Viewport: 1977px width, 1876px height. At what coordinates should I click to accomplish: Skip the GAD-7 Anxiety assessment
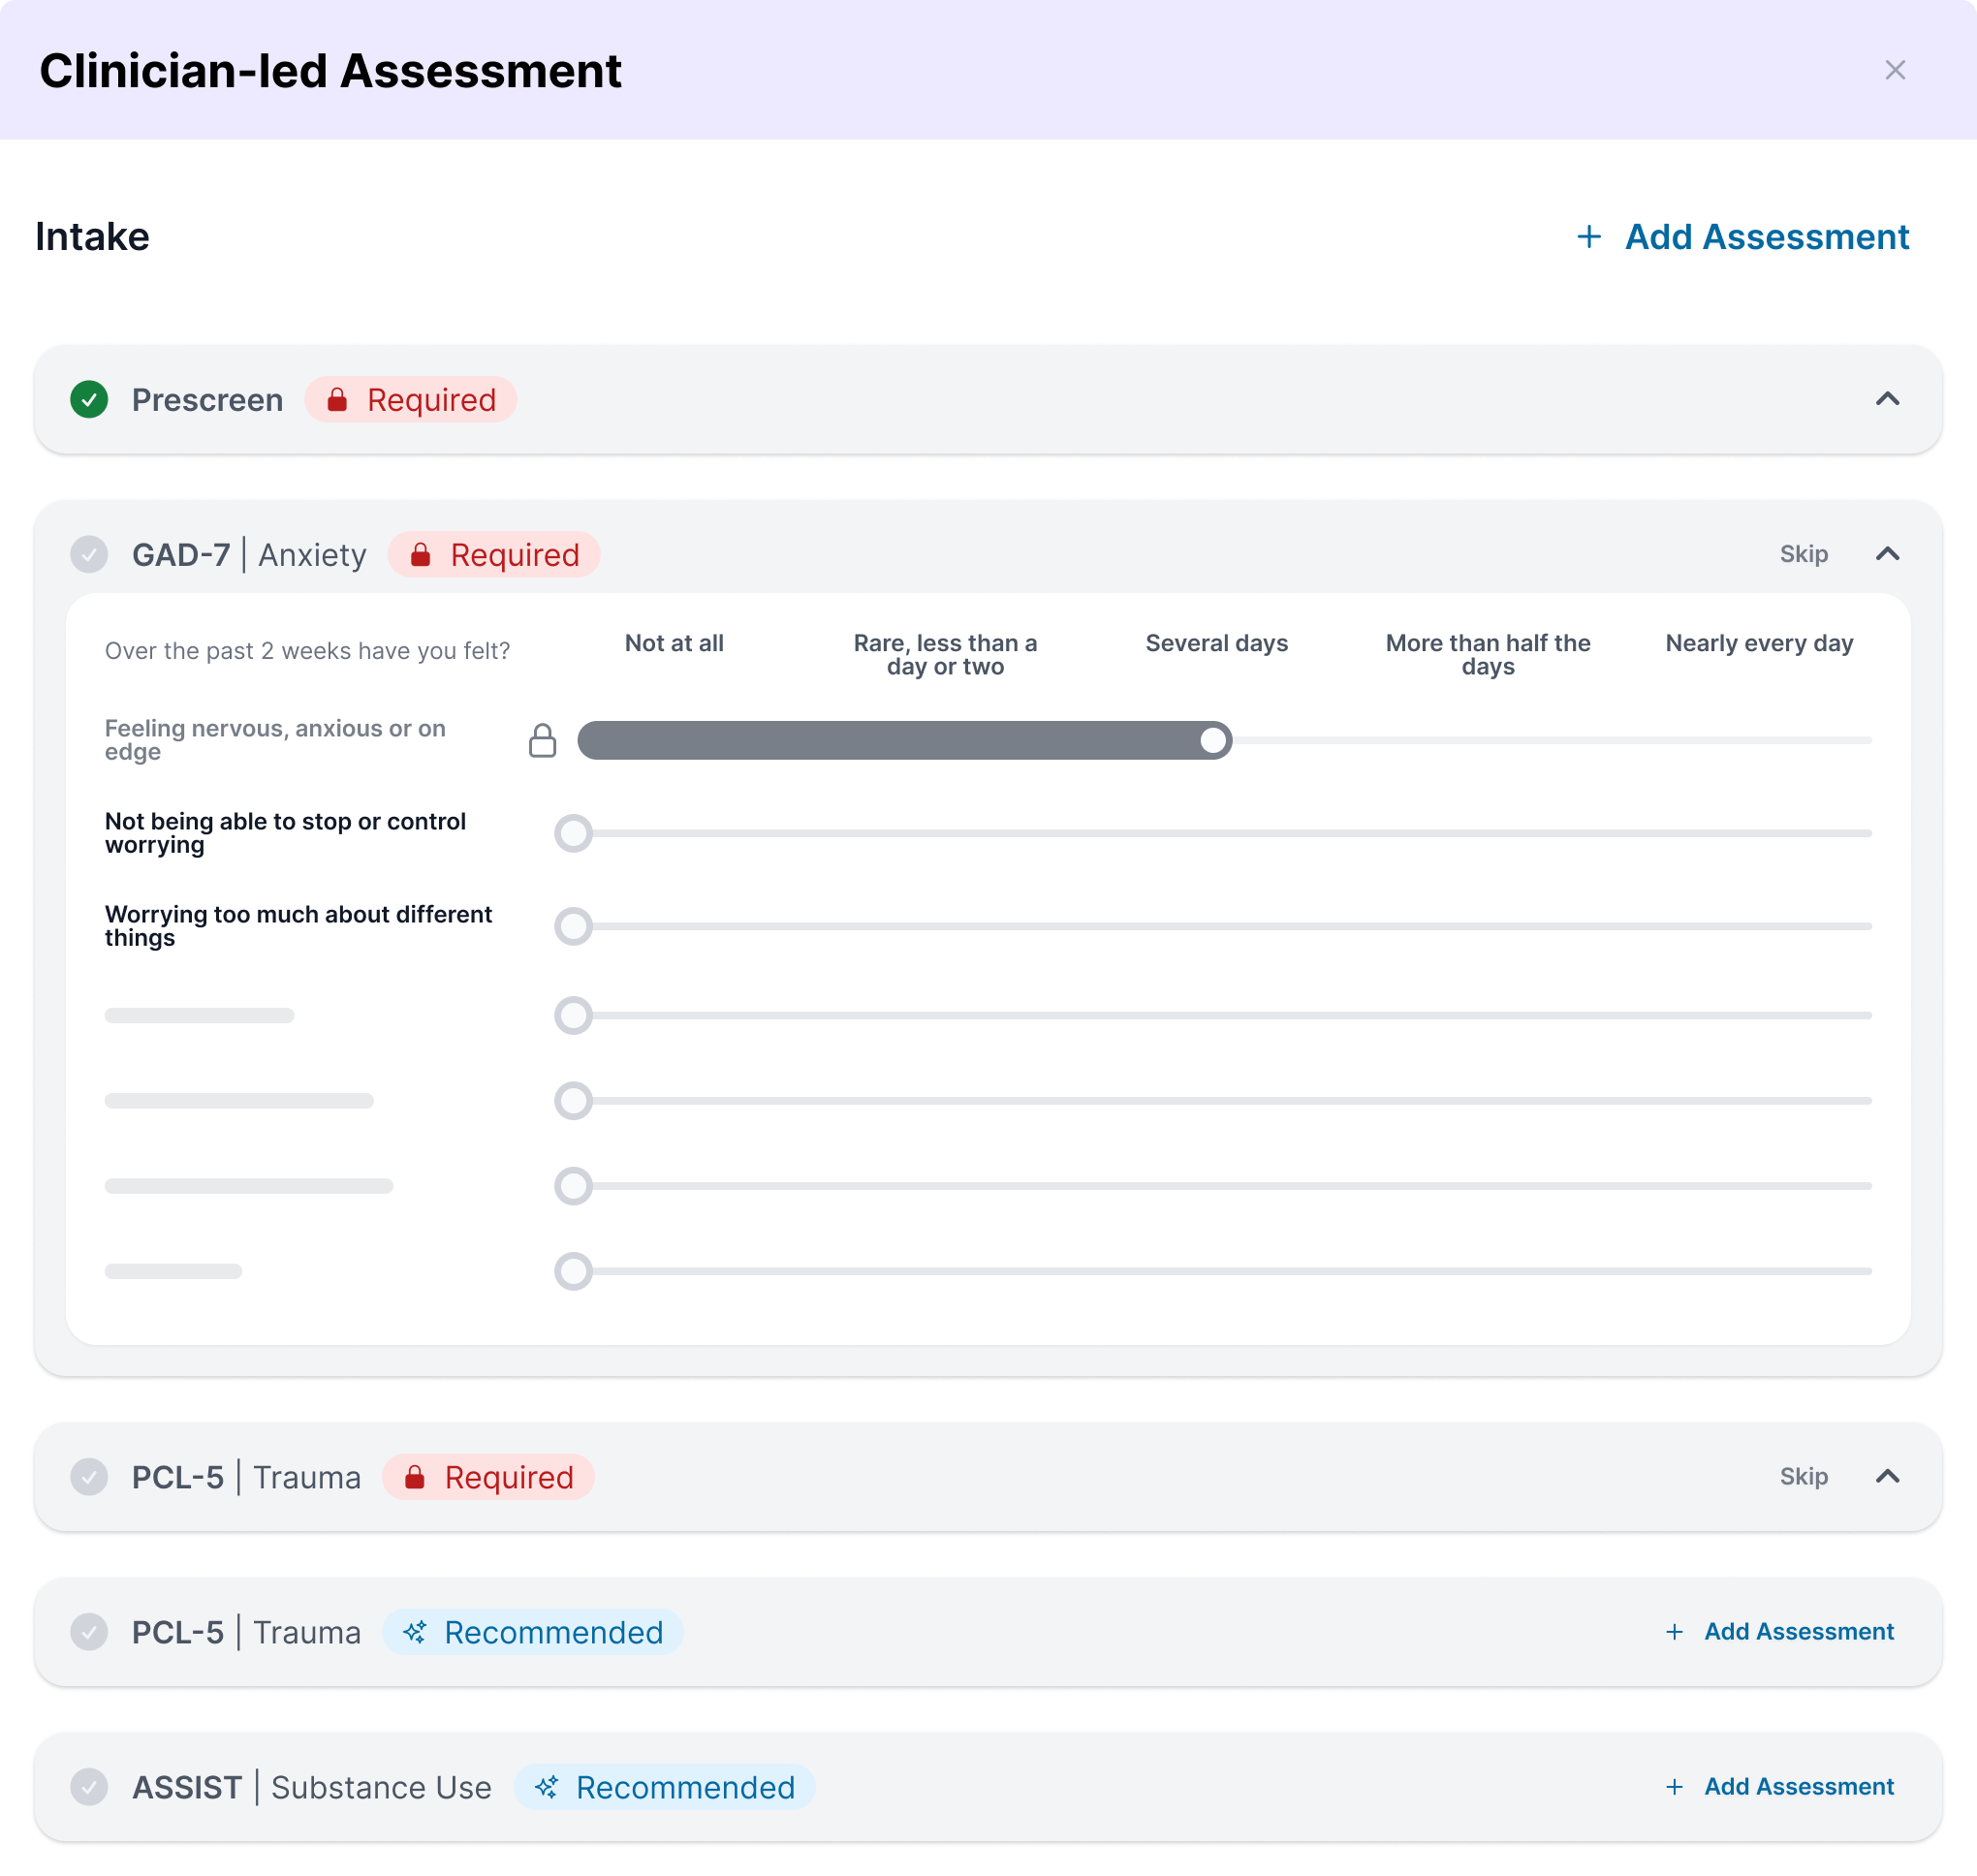click(1803, 554)
